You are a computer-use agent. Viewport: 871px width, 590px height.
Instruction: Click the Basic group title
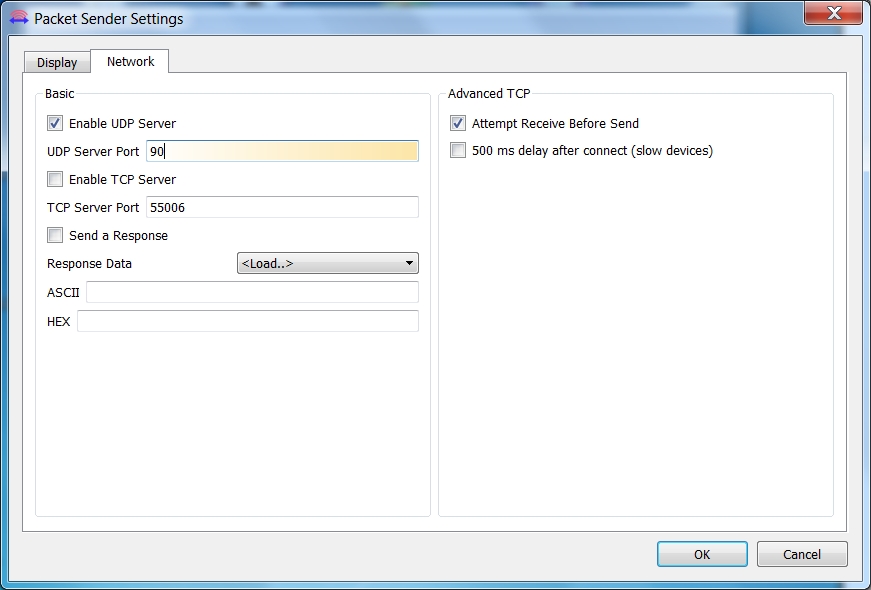pos(59,93)
